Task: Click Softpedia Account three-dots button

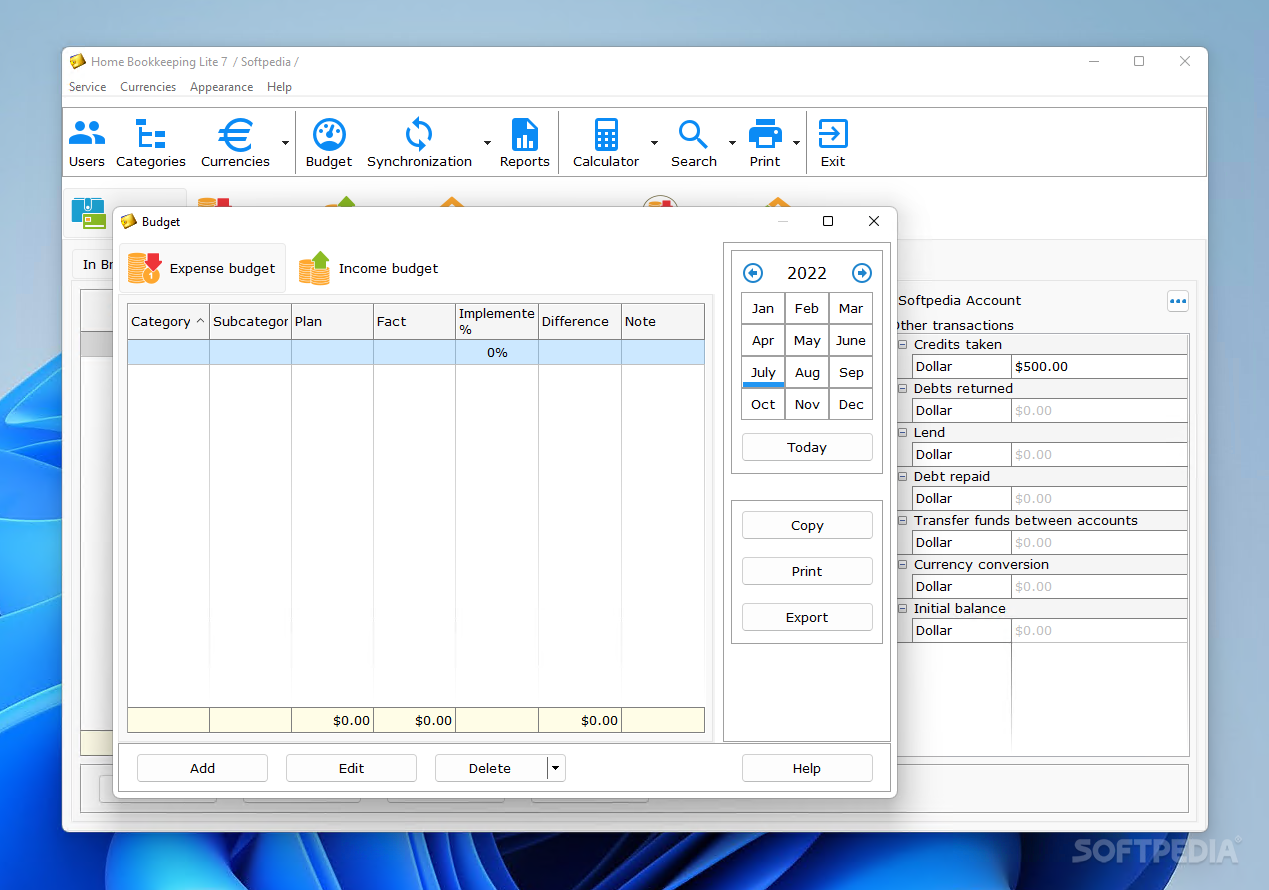Action: (1178, 301)
